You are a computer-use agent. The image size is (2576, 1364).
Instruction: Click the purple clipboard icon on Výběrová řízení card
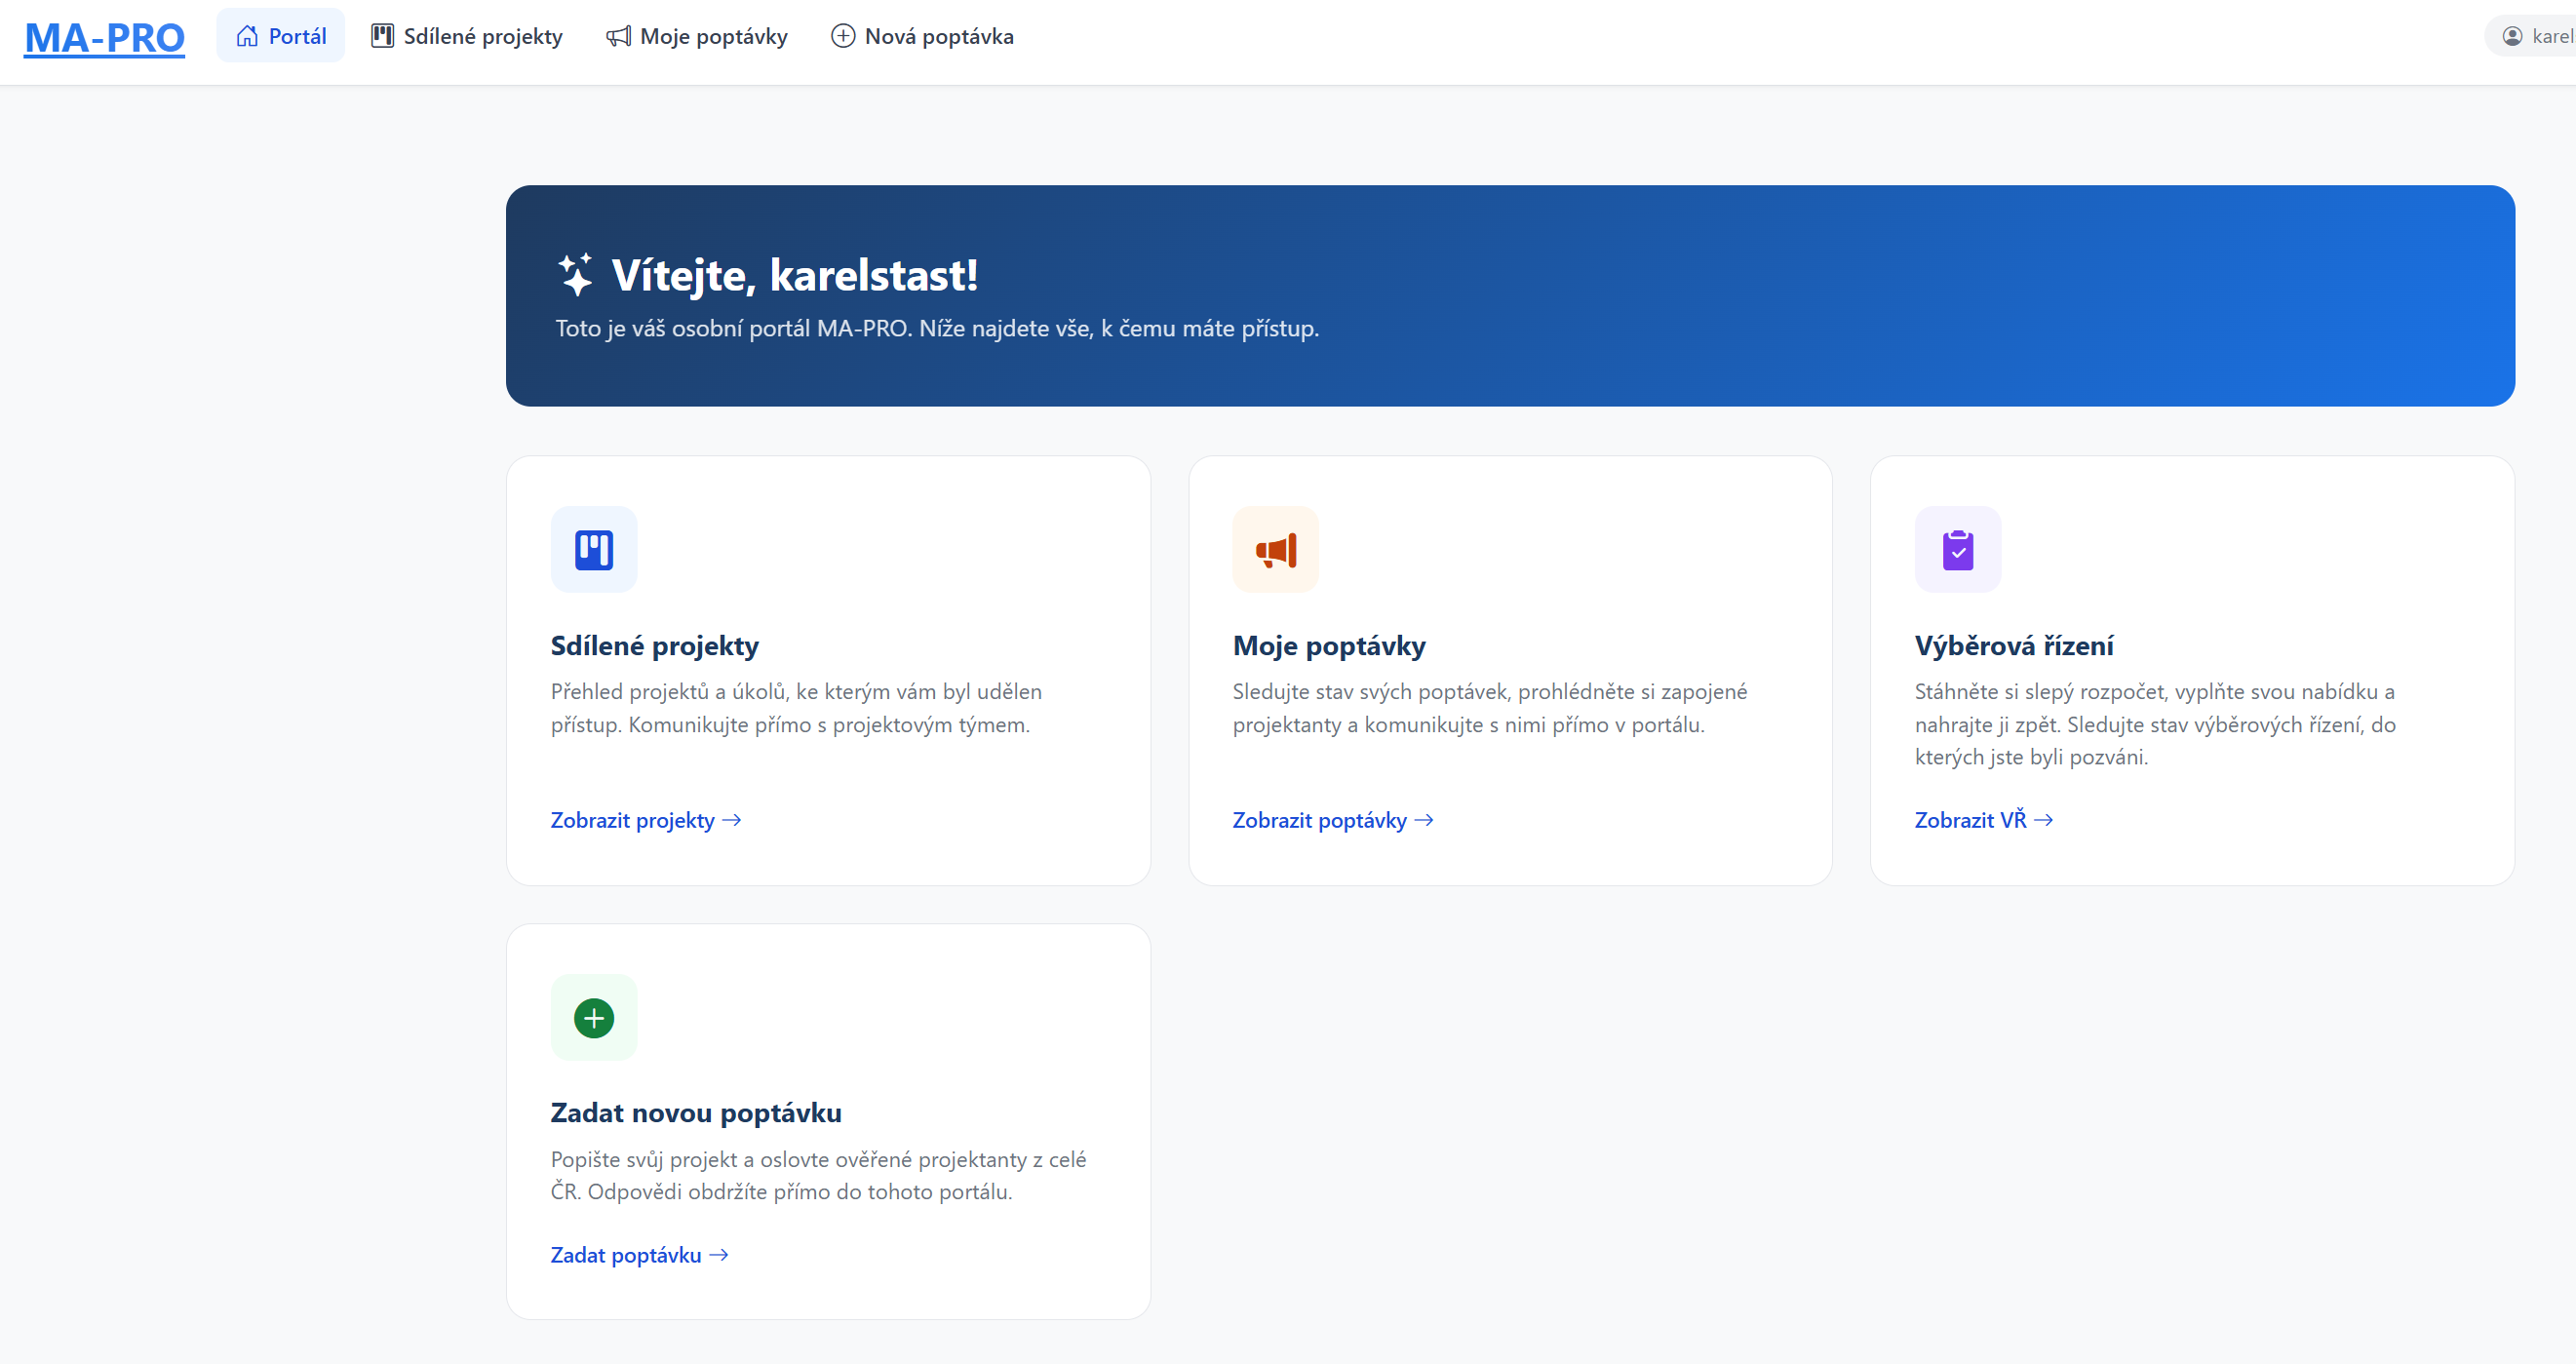pyautogui.click(x=1957, y=549)
